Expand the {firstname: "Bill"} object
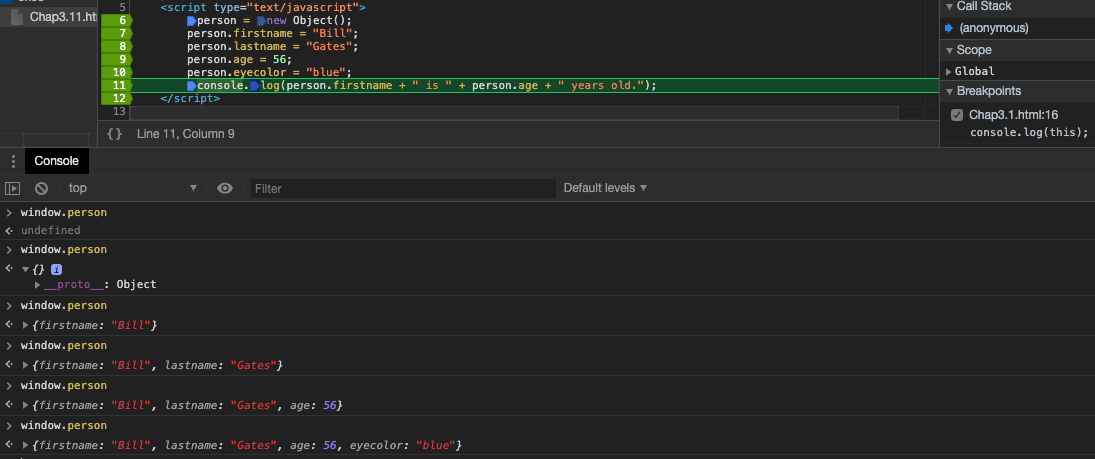Screen dimensions: 1095x459 (26, 326)
